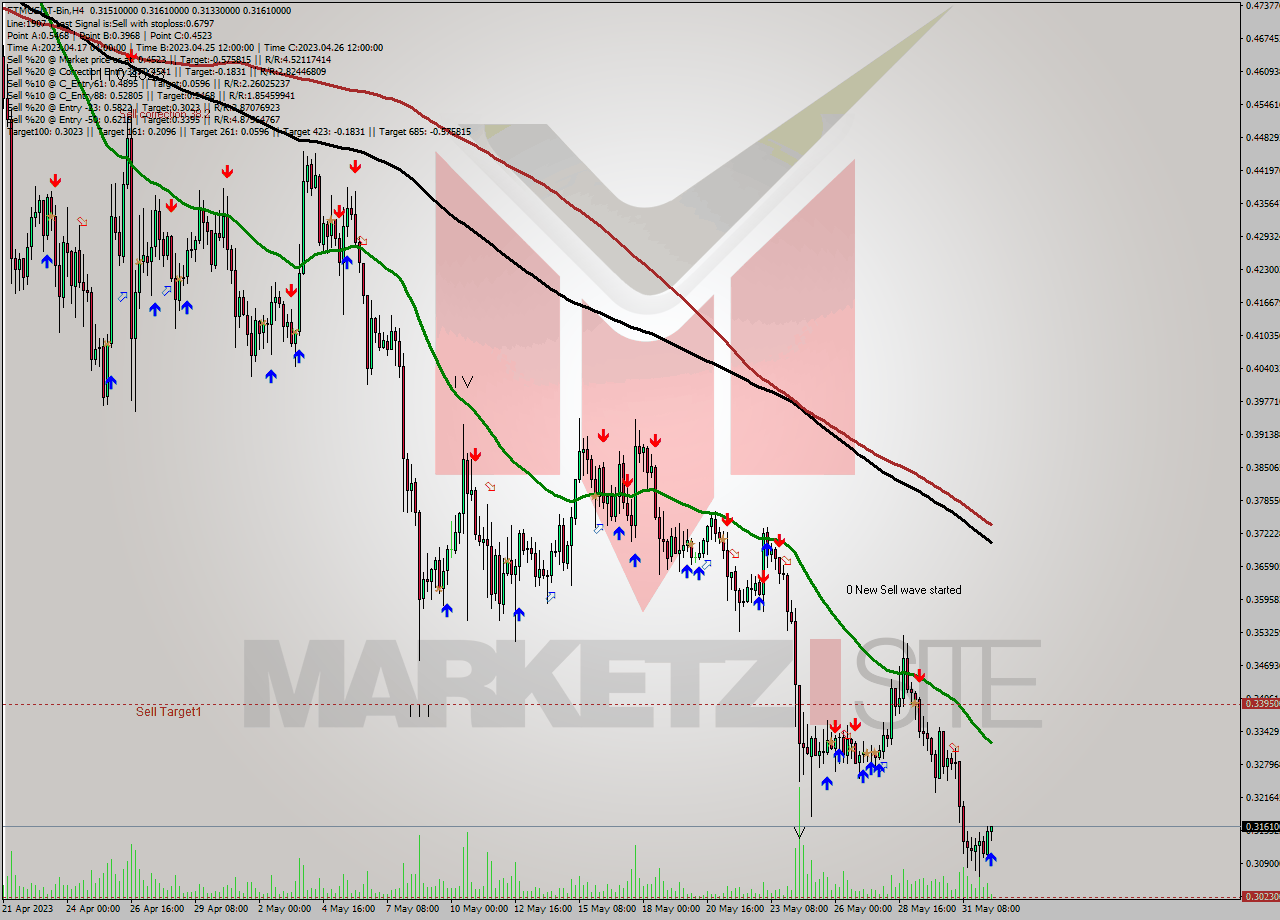
Task: Click the '2 May 00:00' time axis label
Action: tap(285, 909)
